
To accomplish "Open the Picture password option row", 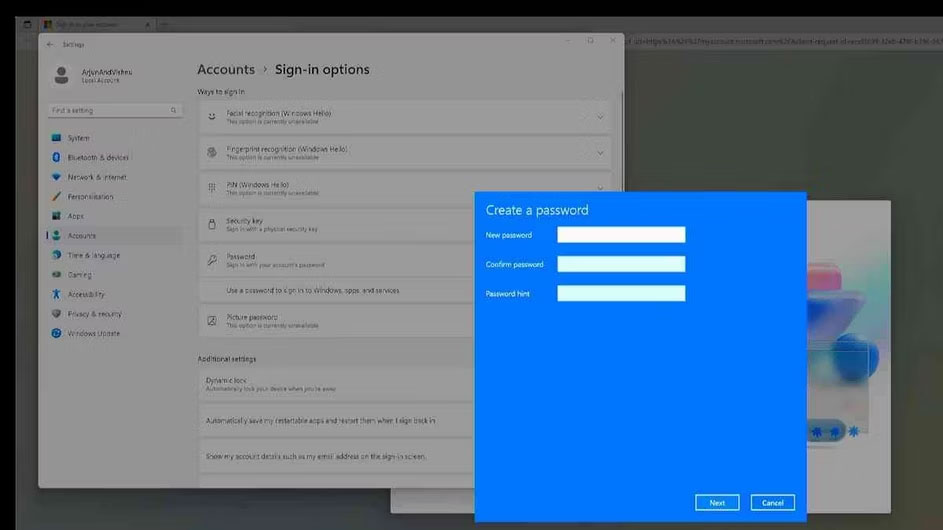I will [337, 321].
